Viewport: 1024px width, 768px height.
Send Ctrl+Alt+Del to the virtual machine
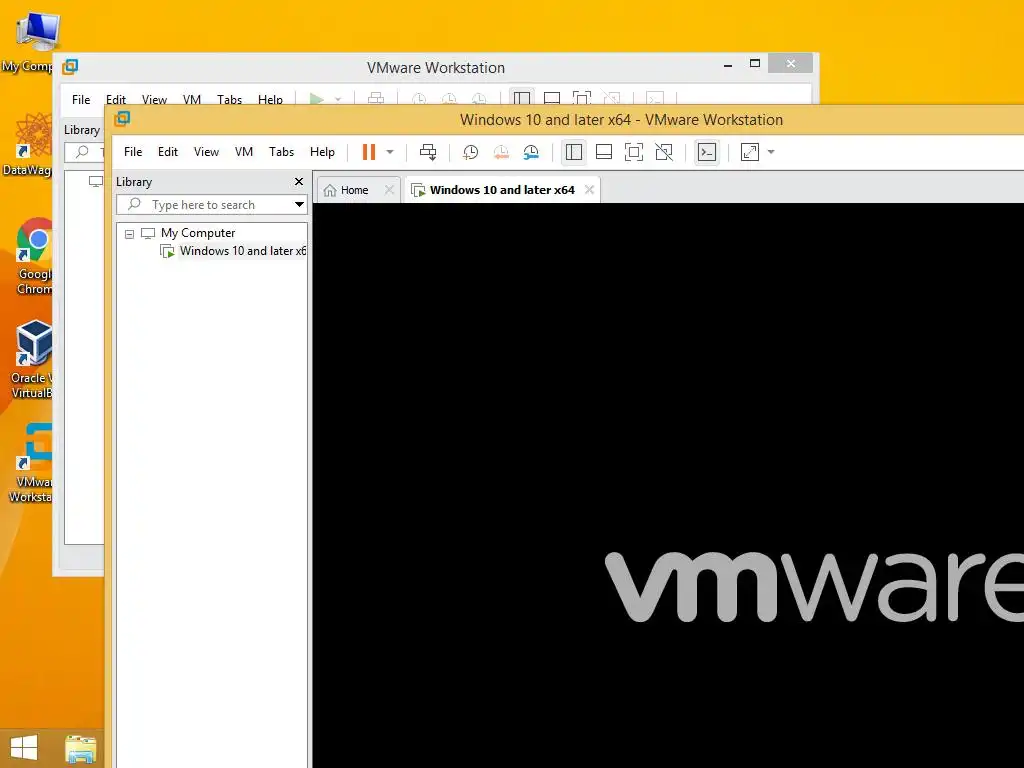[x=428, y=152]
